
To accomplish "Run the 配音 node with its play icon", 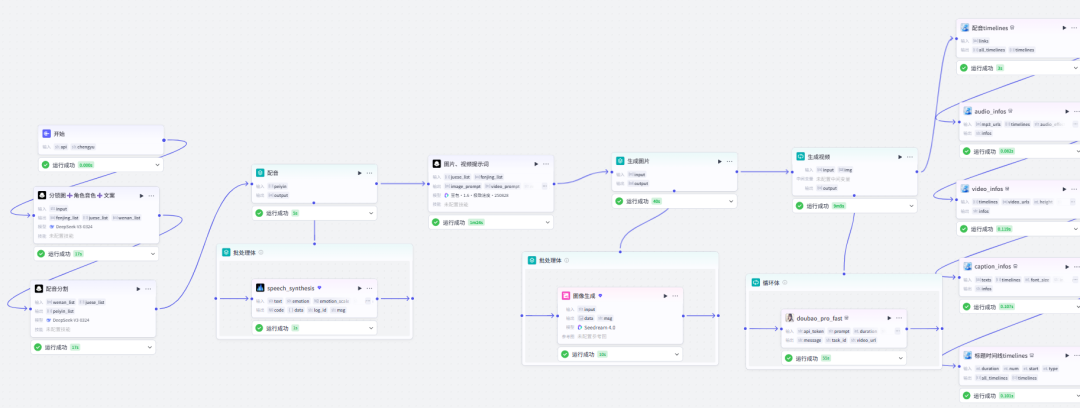I will [x=360, y=173].
